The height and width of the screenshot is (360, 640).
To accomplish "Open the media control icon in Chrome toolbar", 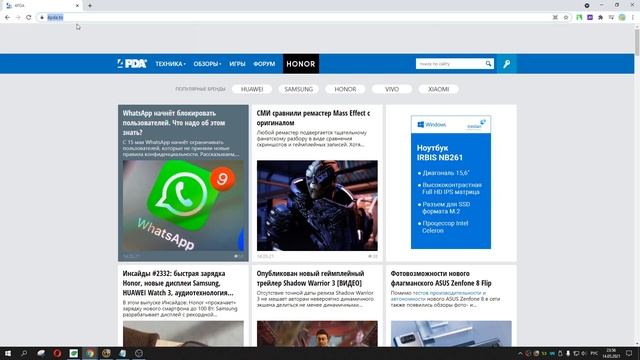I will pyautogui.click(x=611, y=17).
